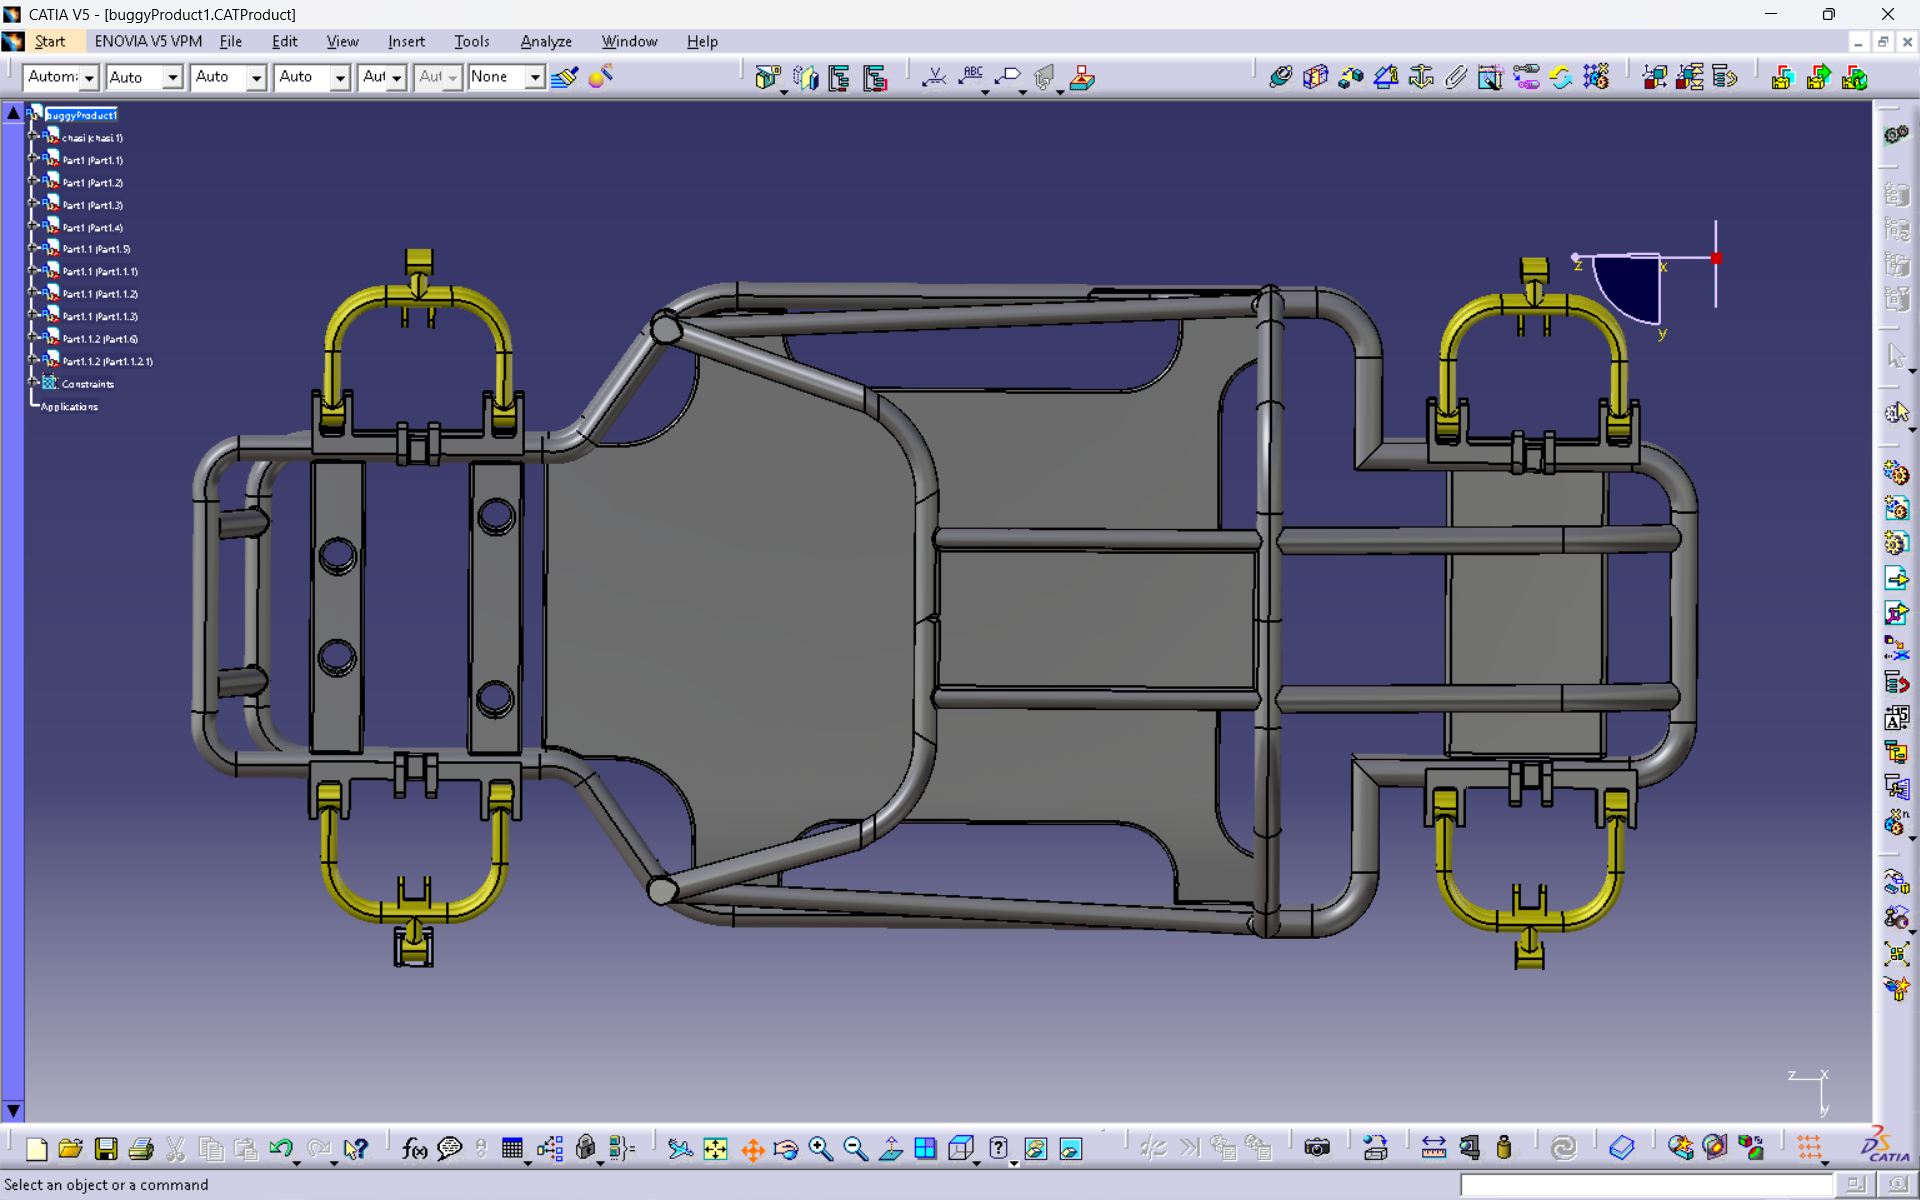The height and width of the screenshot is (1200, 1920).
Task: Open the Analyze menu
Action: point(546,41)
